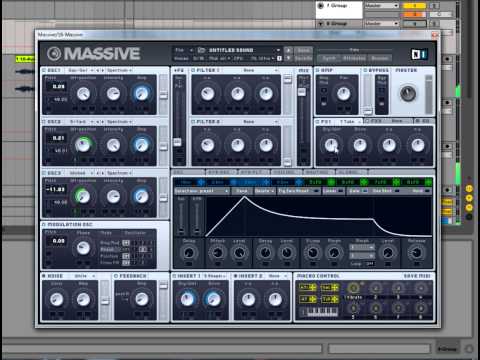Click the keyboard icon in Macro Control
Screen dimensions: 480x360
(320, 312)
